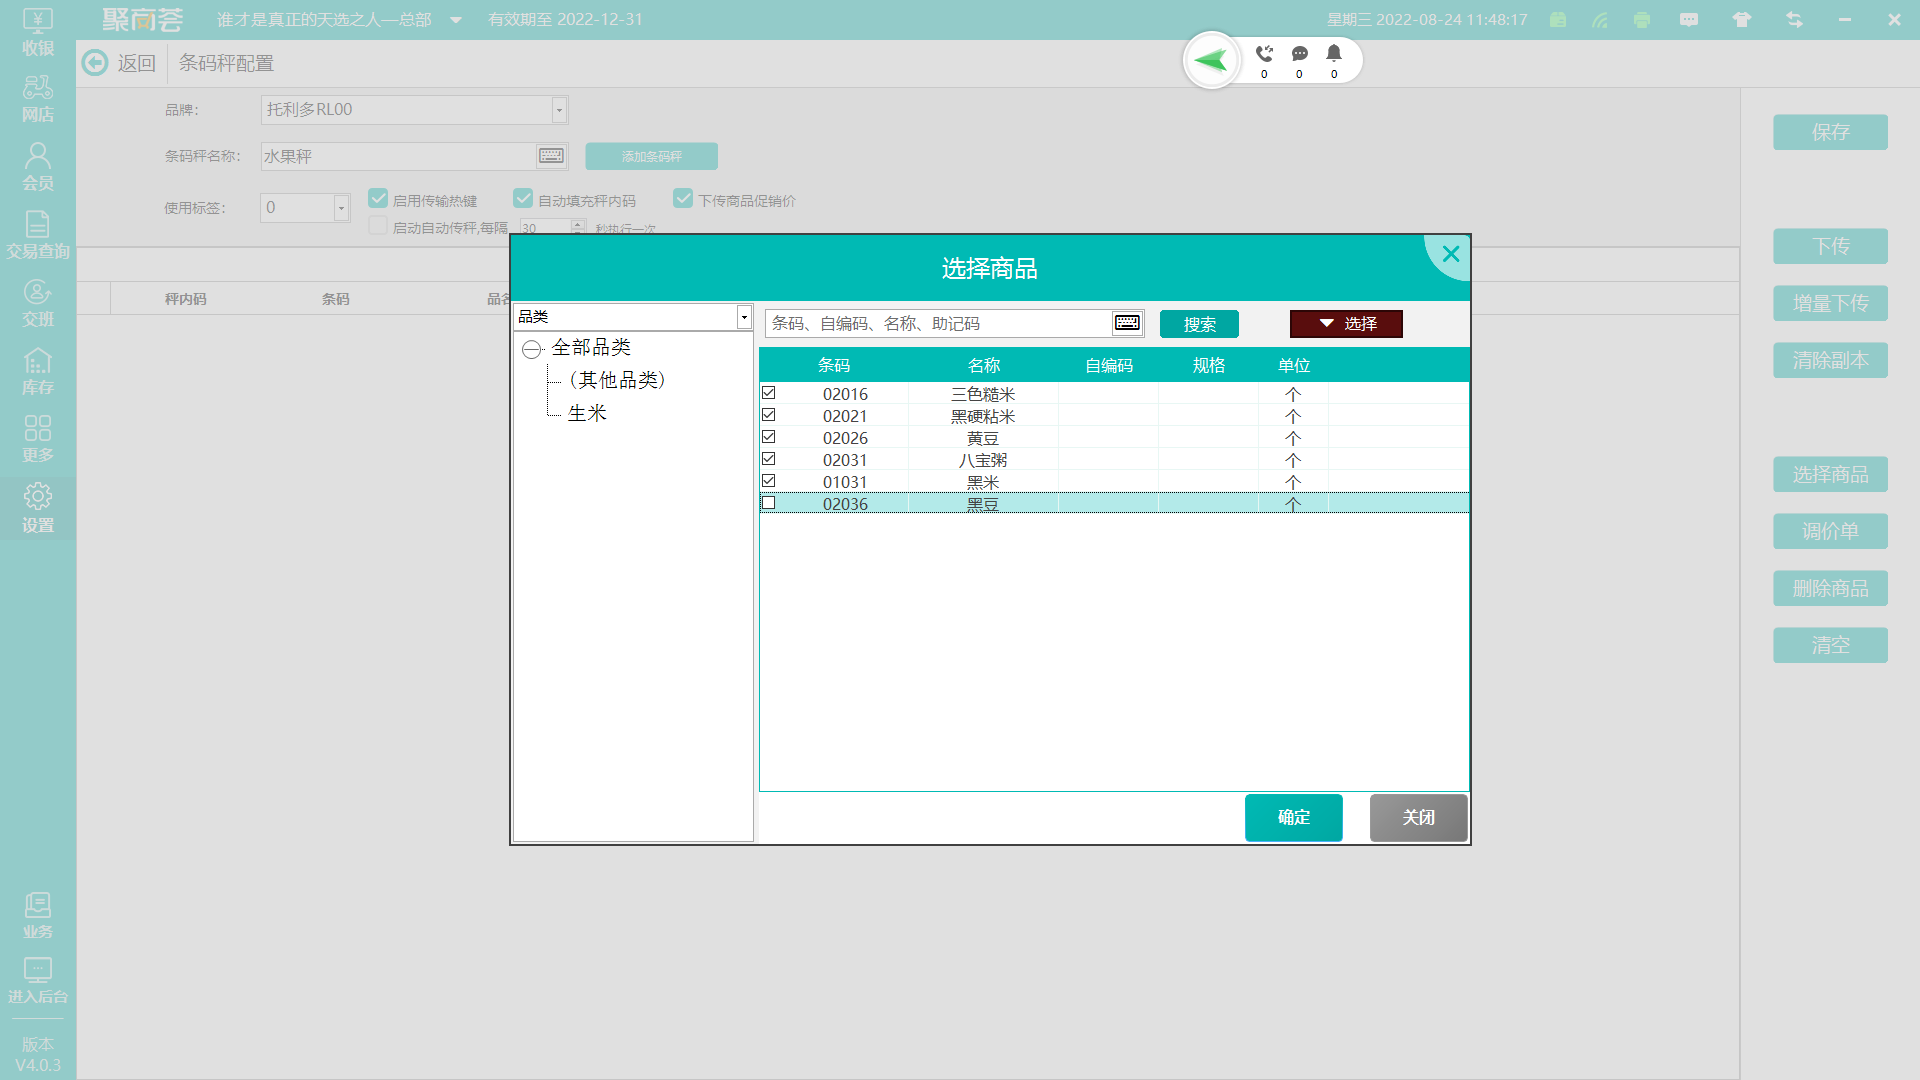Open the 设置 settings sidebar icon

38,508
